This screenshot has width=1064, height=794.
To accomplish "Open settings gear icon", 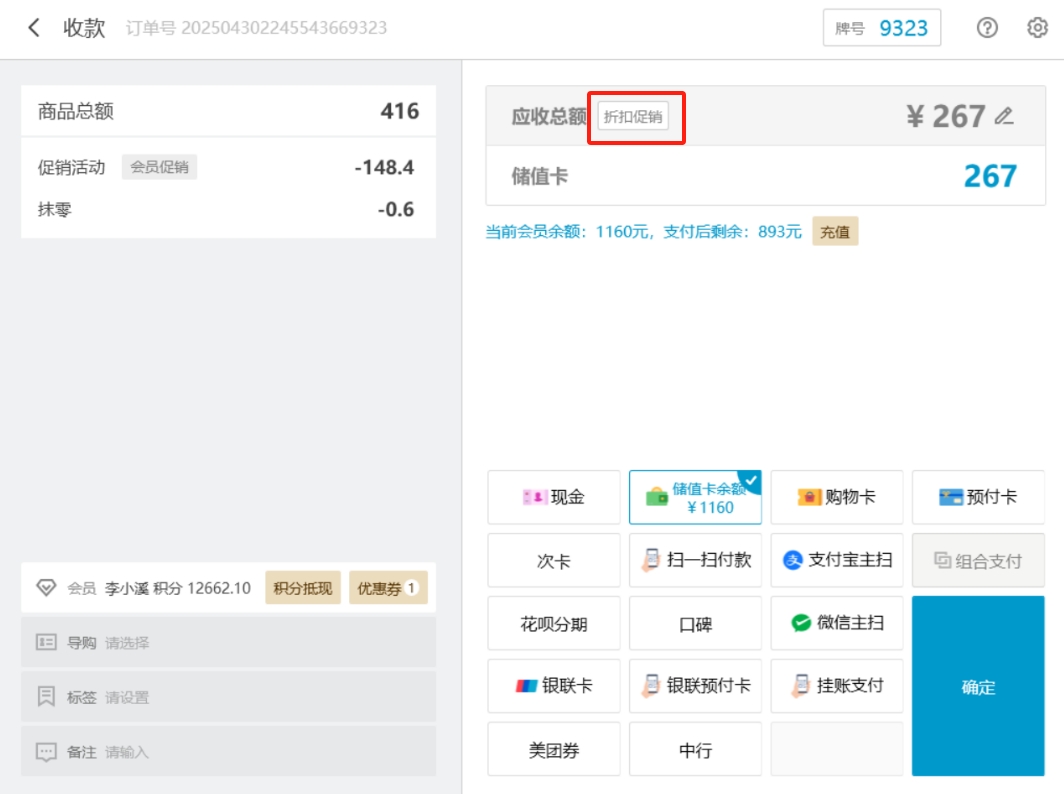I will pos(1037,28).
